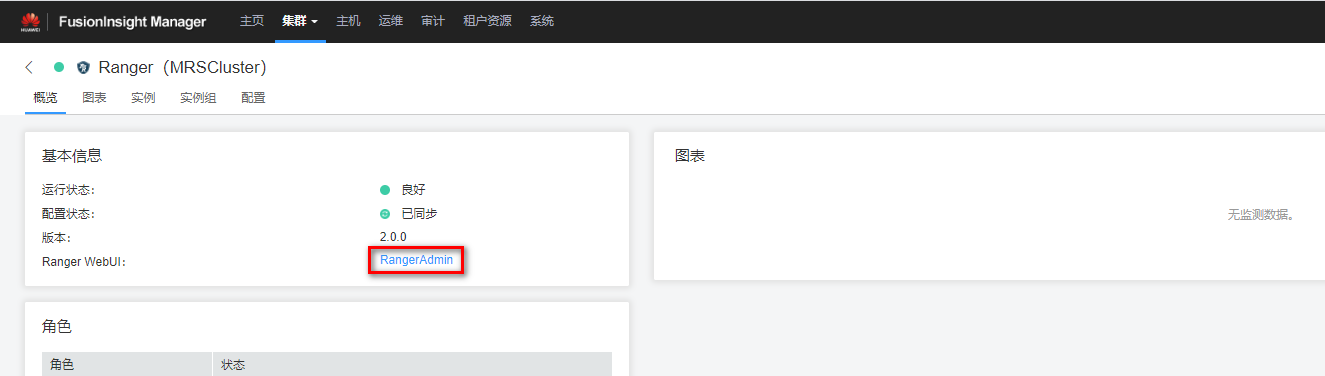Open the 运维 menu item
1325x376 pixels.
(390, 21)
